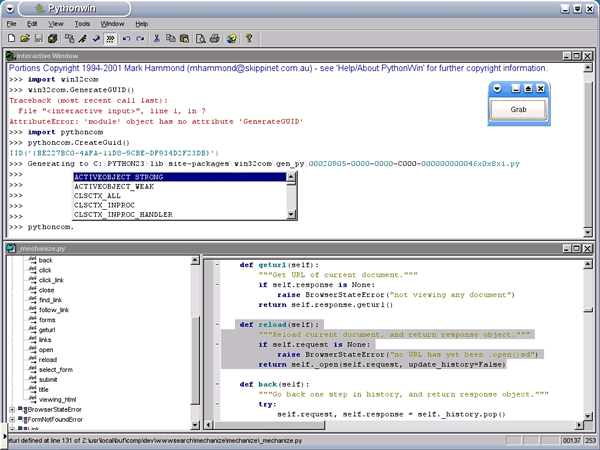Click the Grab button

click(x=519, y=110)
